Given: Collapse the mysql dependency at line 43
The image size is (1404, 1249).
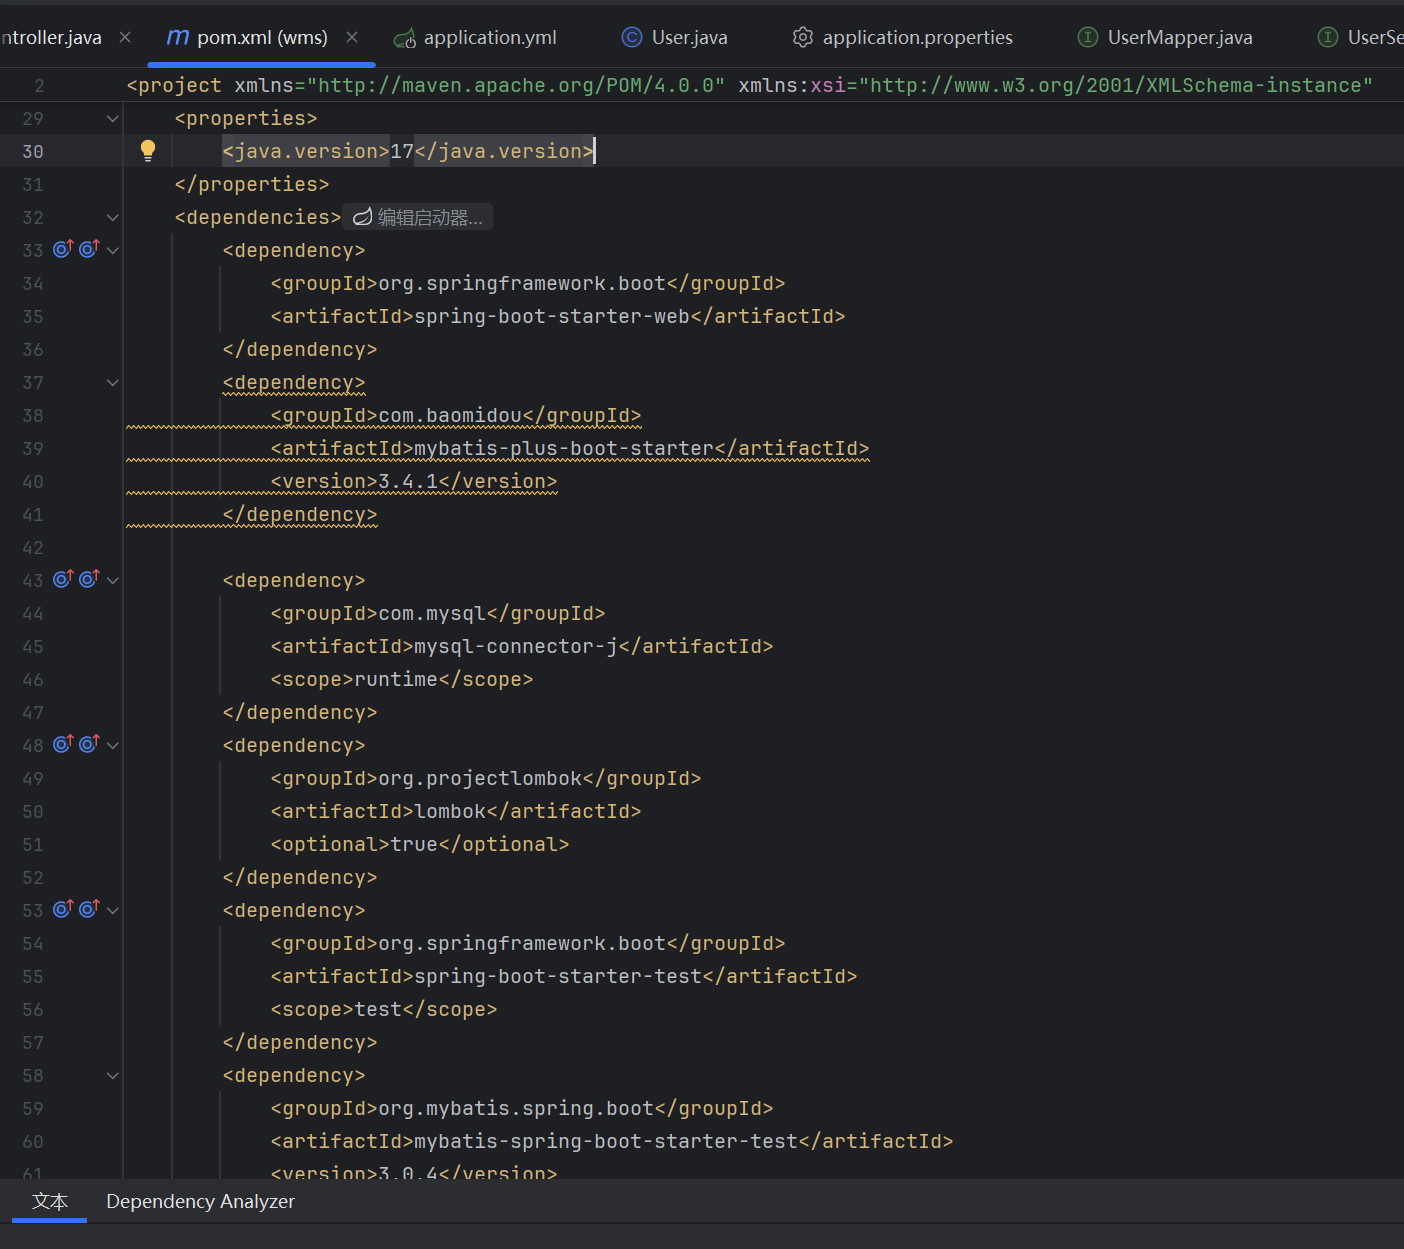Looking at the screenshot, I should [113, 580].
